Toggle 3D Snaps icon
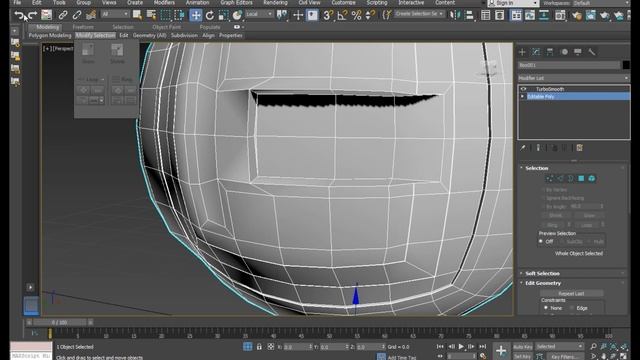This screenshot has height=360, width=640. pyautogui.click(x=328, y=16)
